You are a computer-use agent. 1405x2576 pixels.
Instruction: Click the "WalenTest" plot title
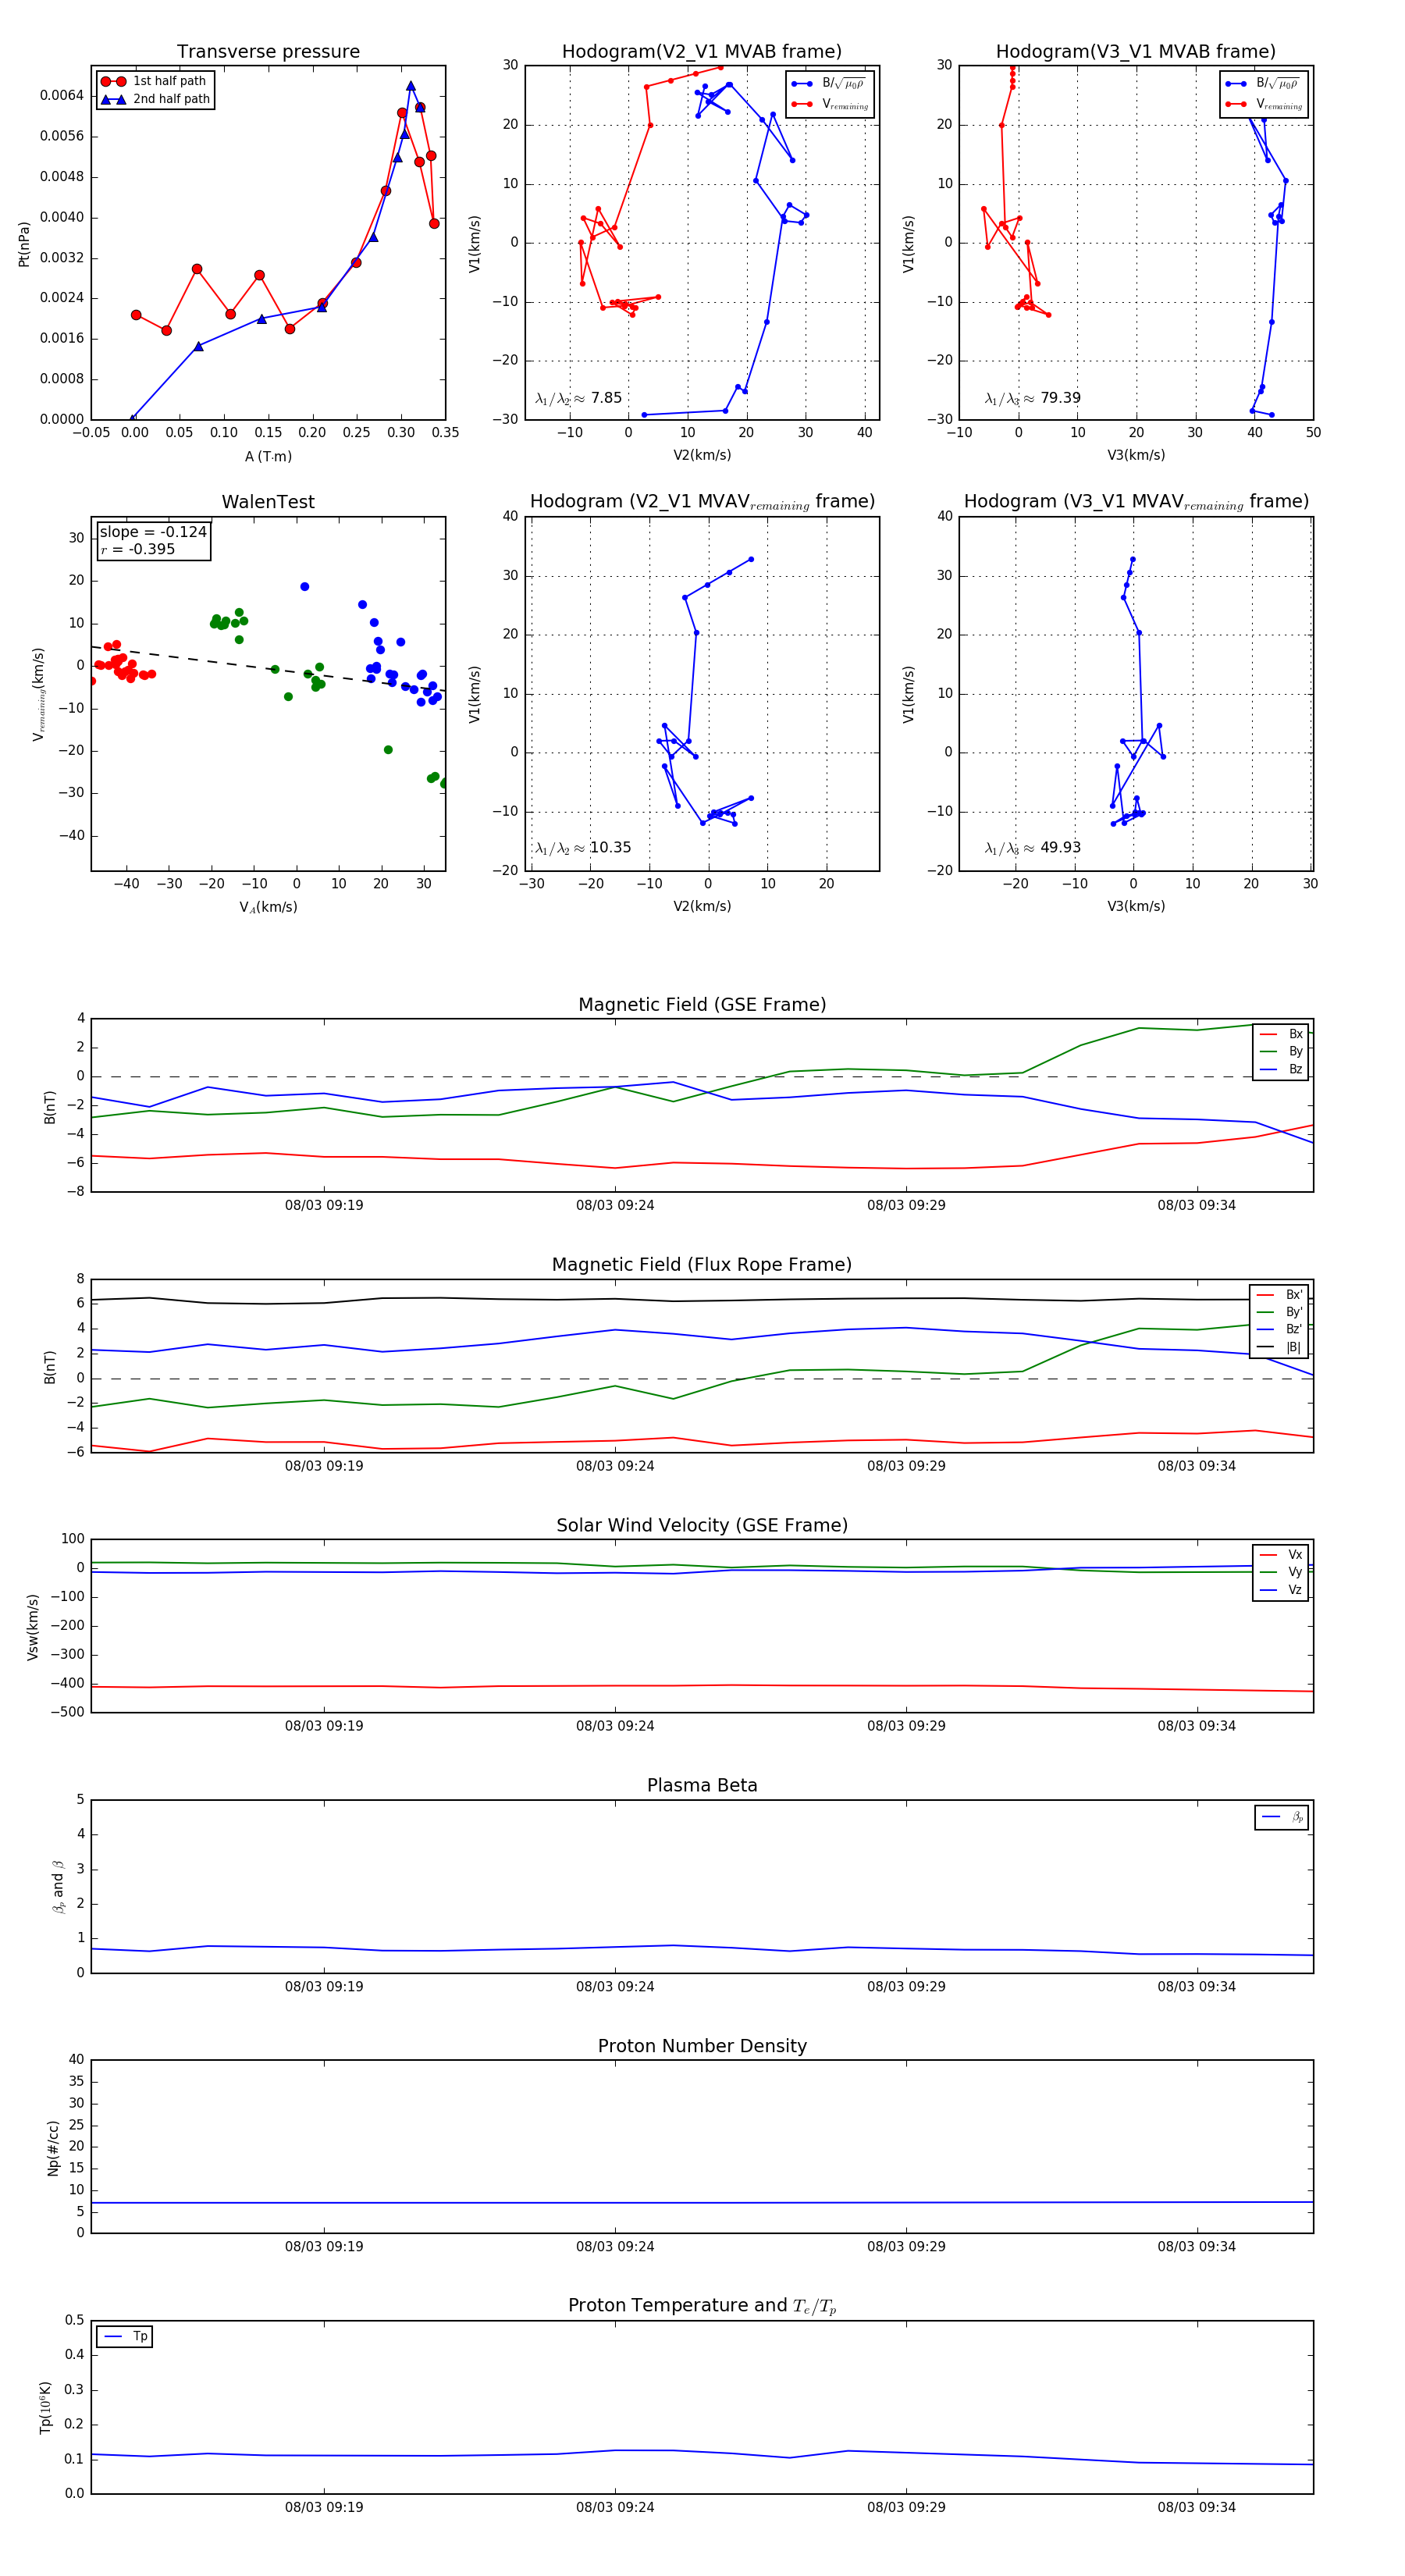[x=268, y=502]
